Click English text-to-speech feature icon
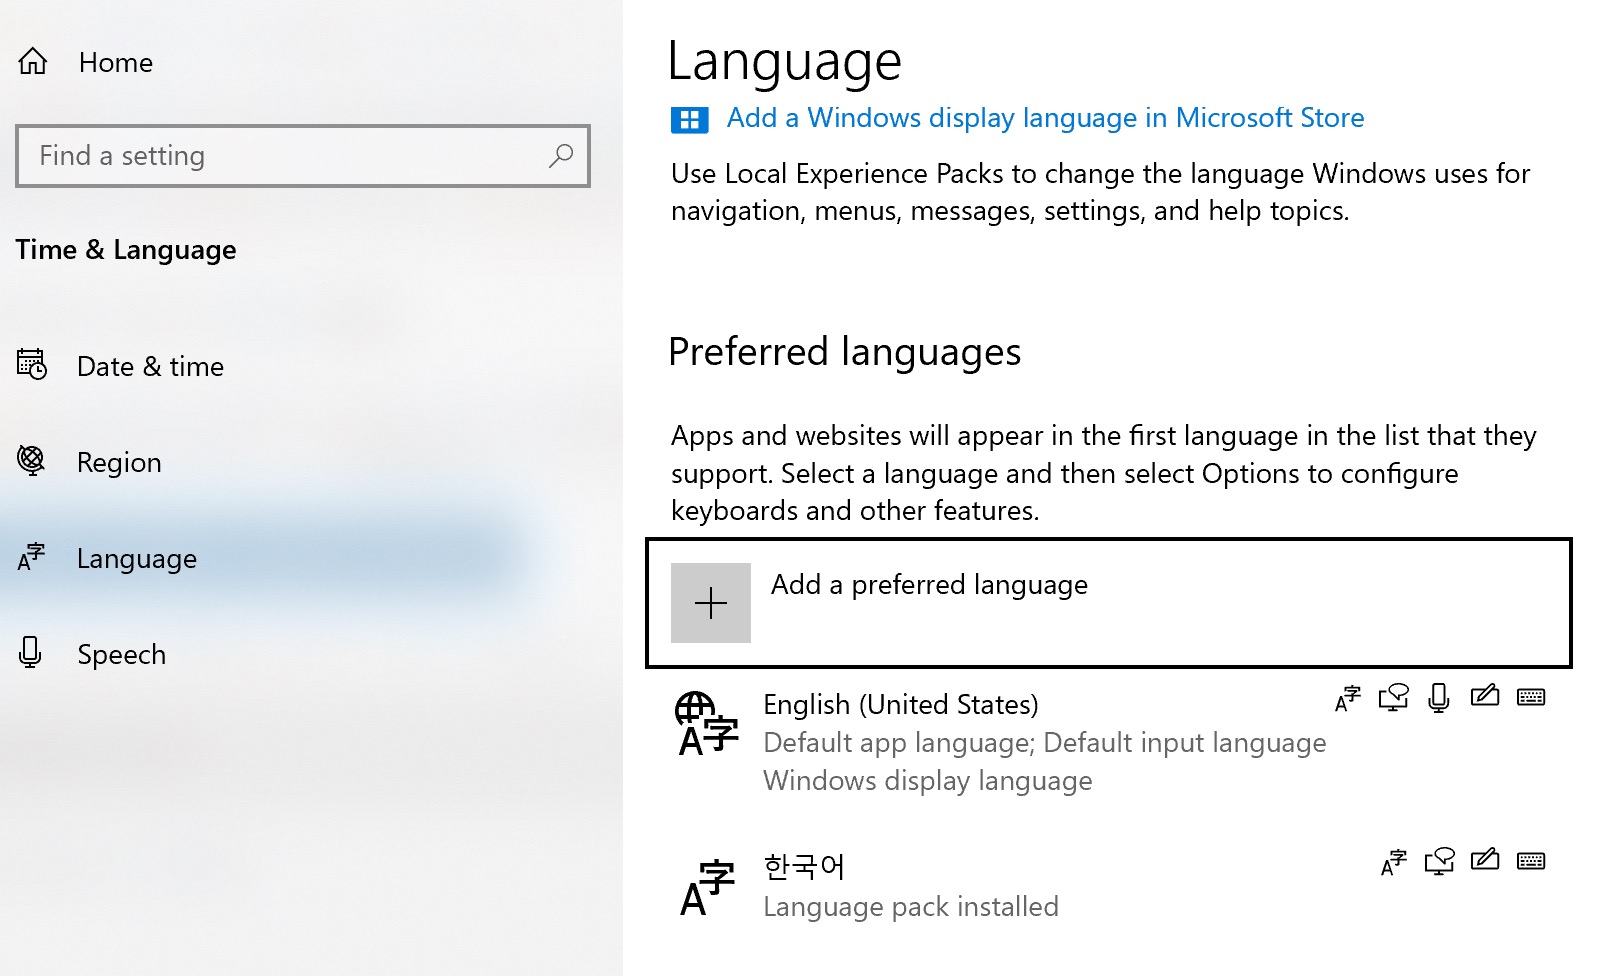This screenshot has height=976, width=1598. pos(1393,698)
